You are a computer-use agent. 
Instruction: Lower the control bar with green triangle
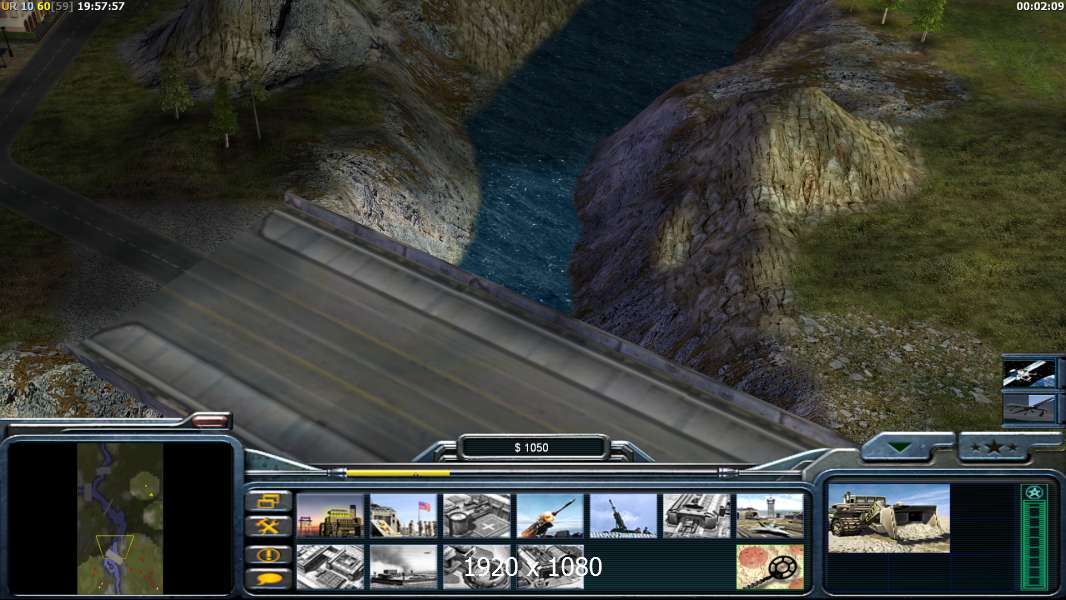pos(901,447)
